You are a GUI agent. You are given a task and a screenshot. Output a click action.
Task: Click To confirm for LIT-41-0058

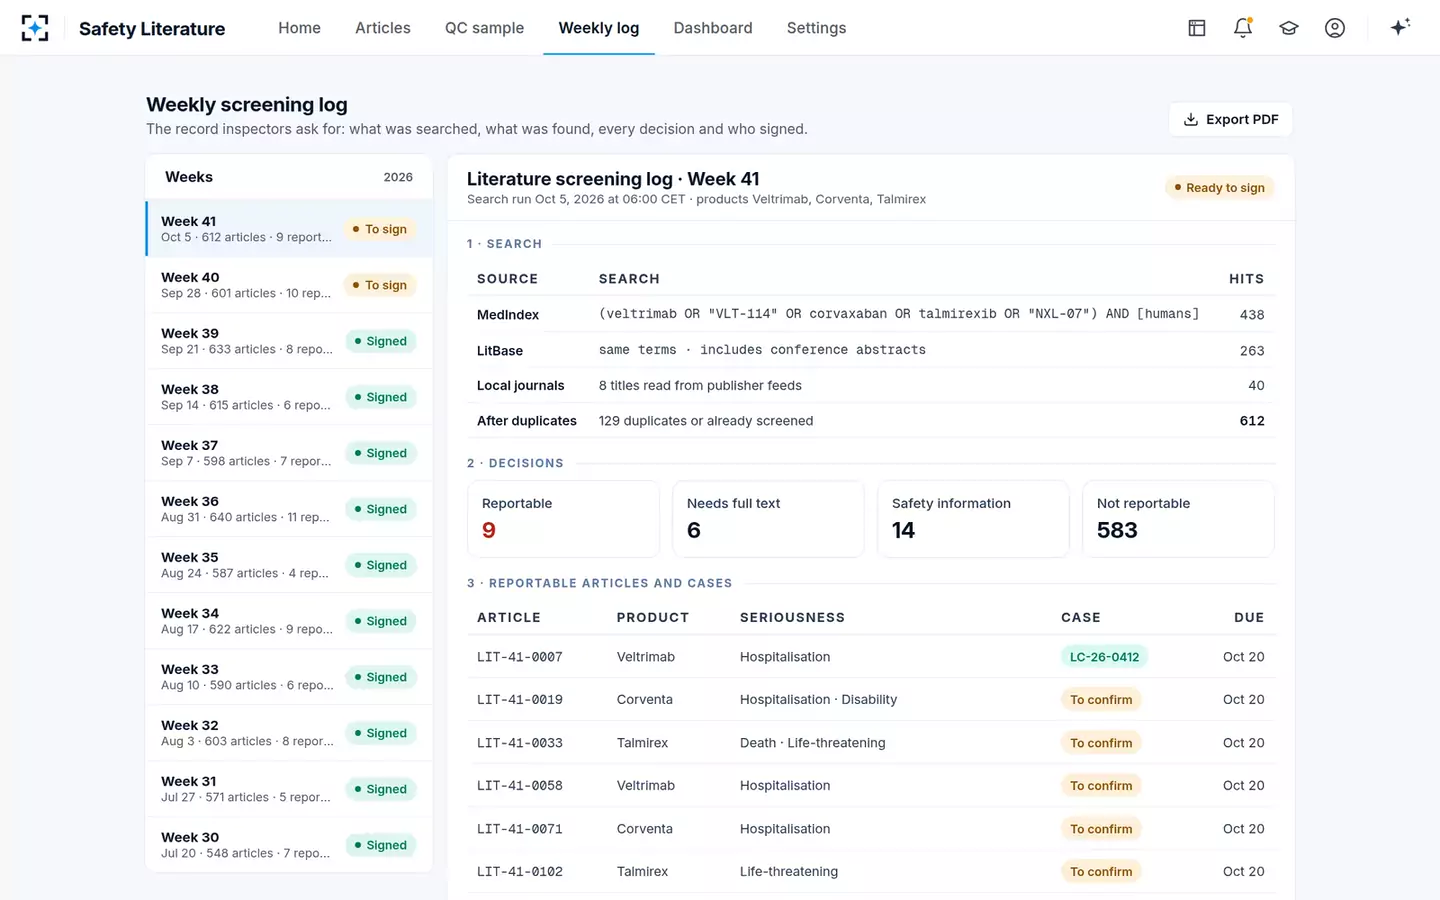pos(1101,786)
